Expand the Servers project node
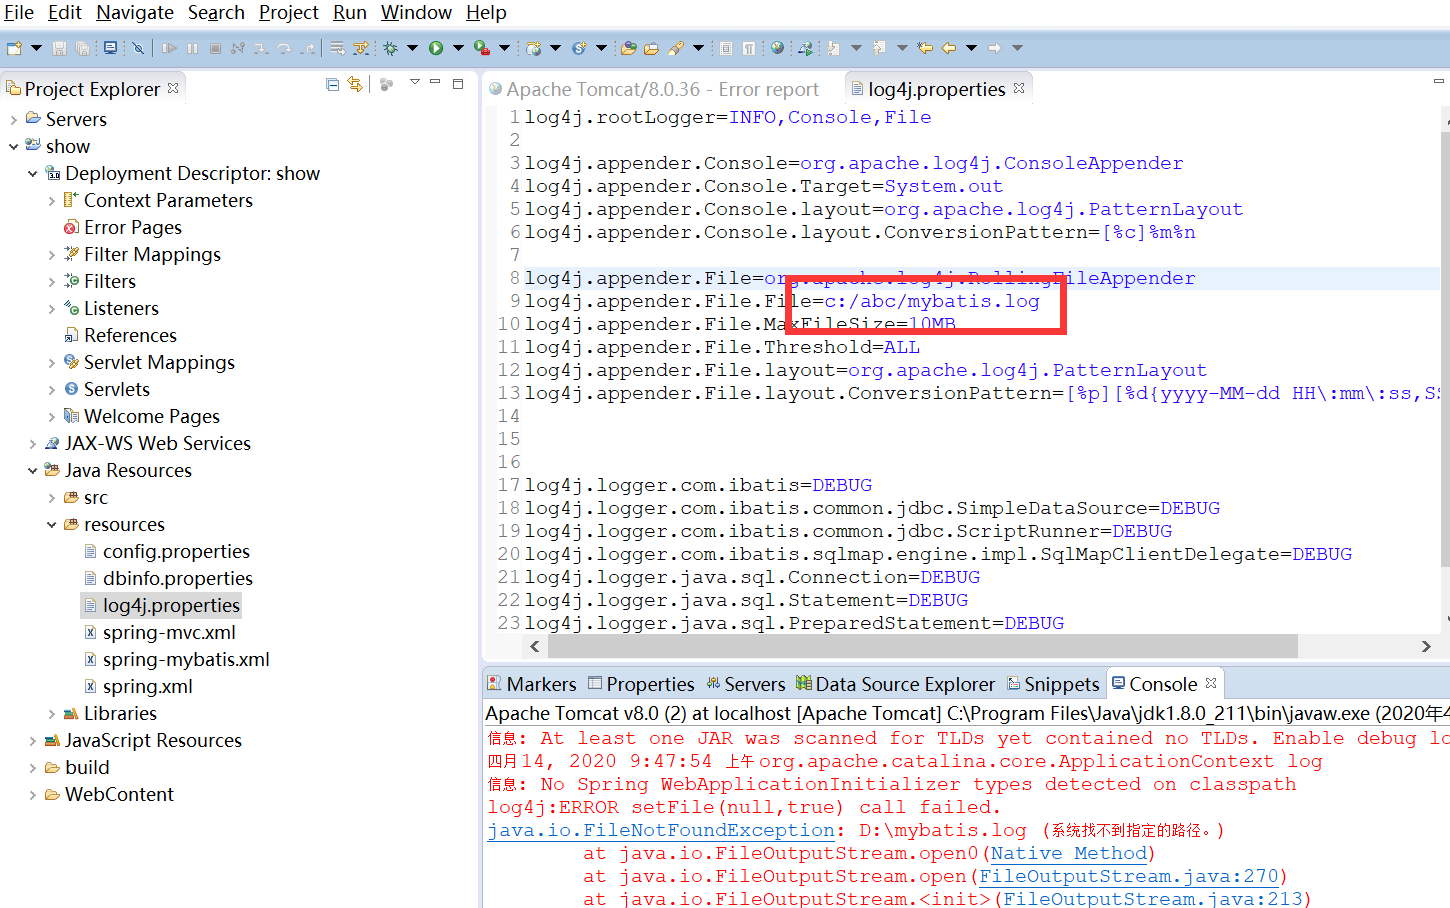Image resolution: width=1450 pixels, height=908 pixels. (13, 119)
